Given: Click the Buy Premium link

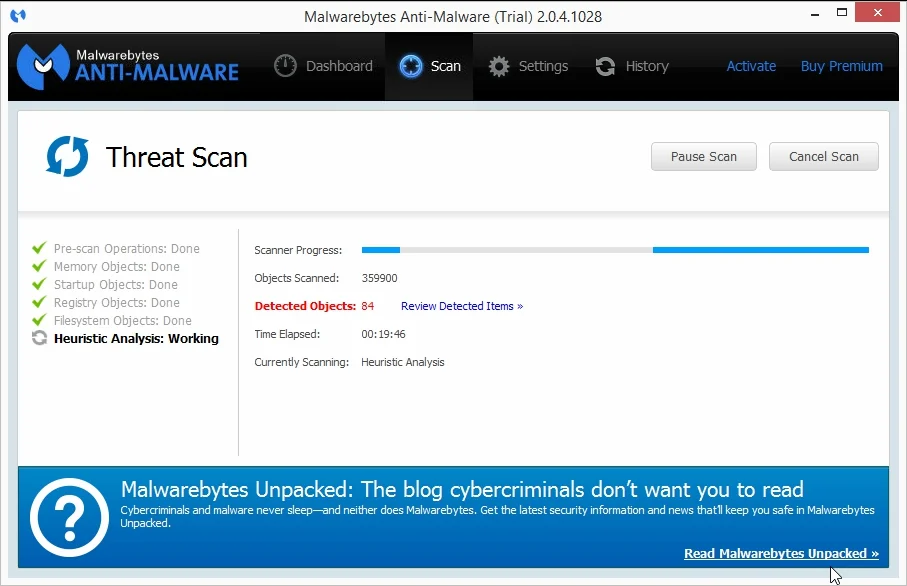Looking at the screenshot, I should pos(841,66).
